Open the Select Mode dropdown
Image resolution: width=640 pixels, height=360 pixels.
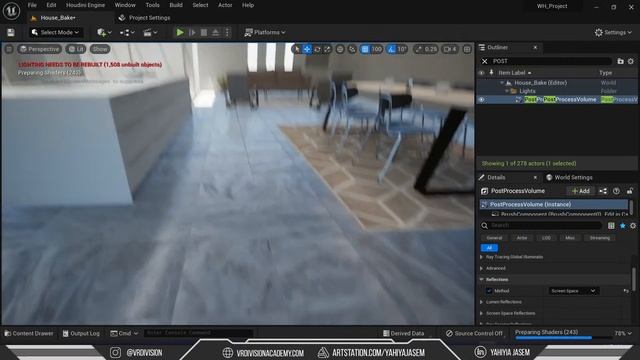(55, 32)
